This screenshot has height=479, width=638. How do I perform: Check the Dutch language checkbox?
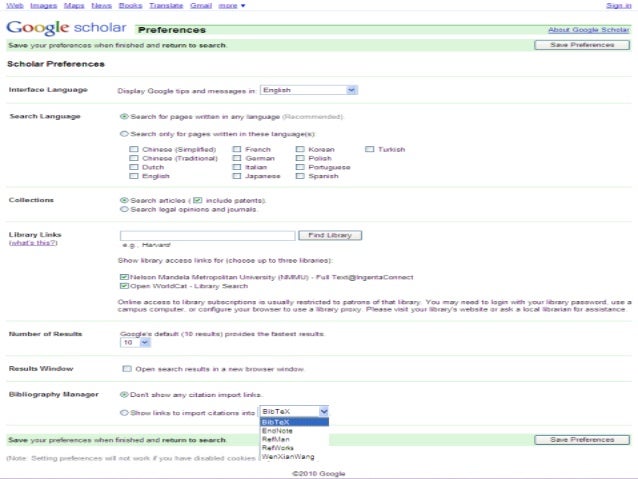click(134, 167)
